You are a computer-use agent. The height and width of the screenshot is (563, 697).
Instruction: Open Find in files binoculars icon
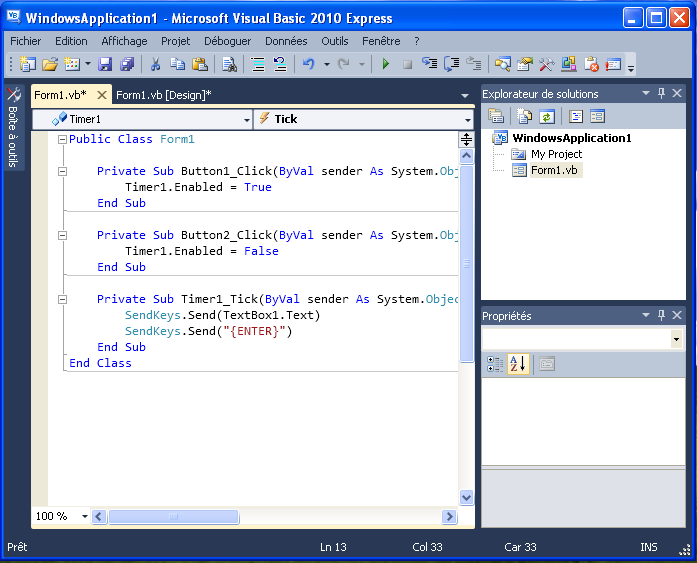[x=229, y=64]
